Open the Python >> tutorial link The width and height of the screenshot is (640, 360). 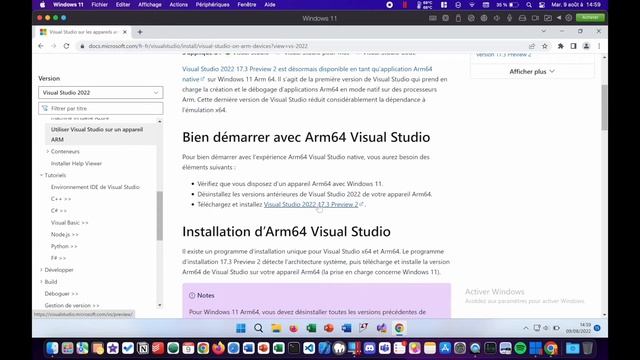point(64,246)
